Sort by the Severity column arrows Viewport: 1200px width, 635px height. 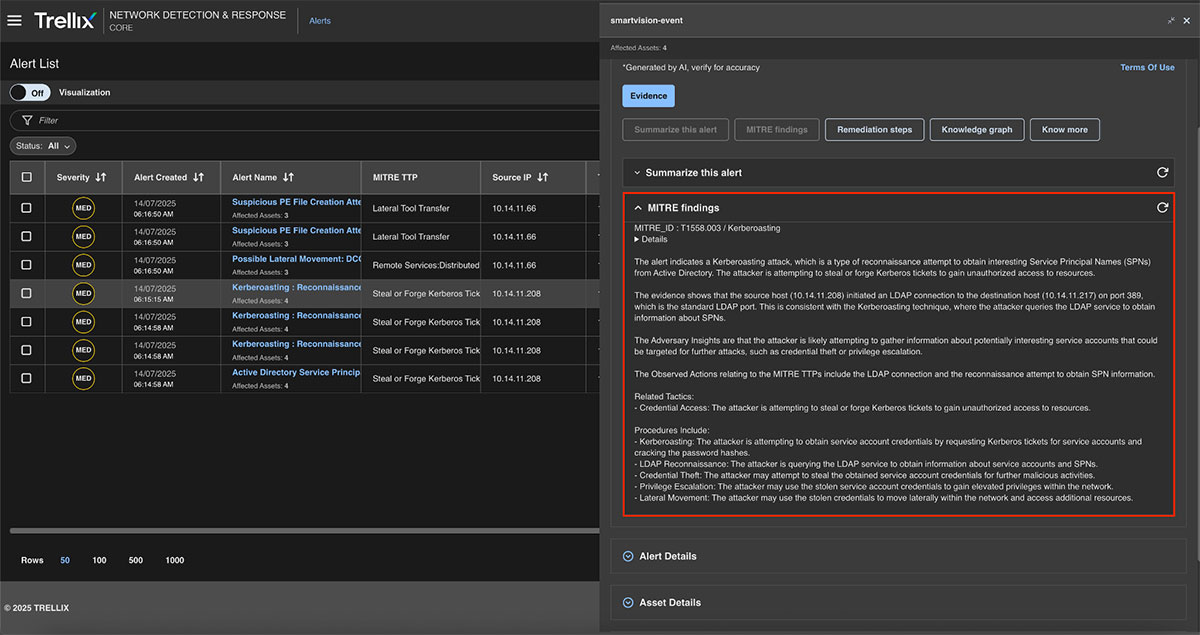click(x=100, y=177)
